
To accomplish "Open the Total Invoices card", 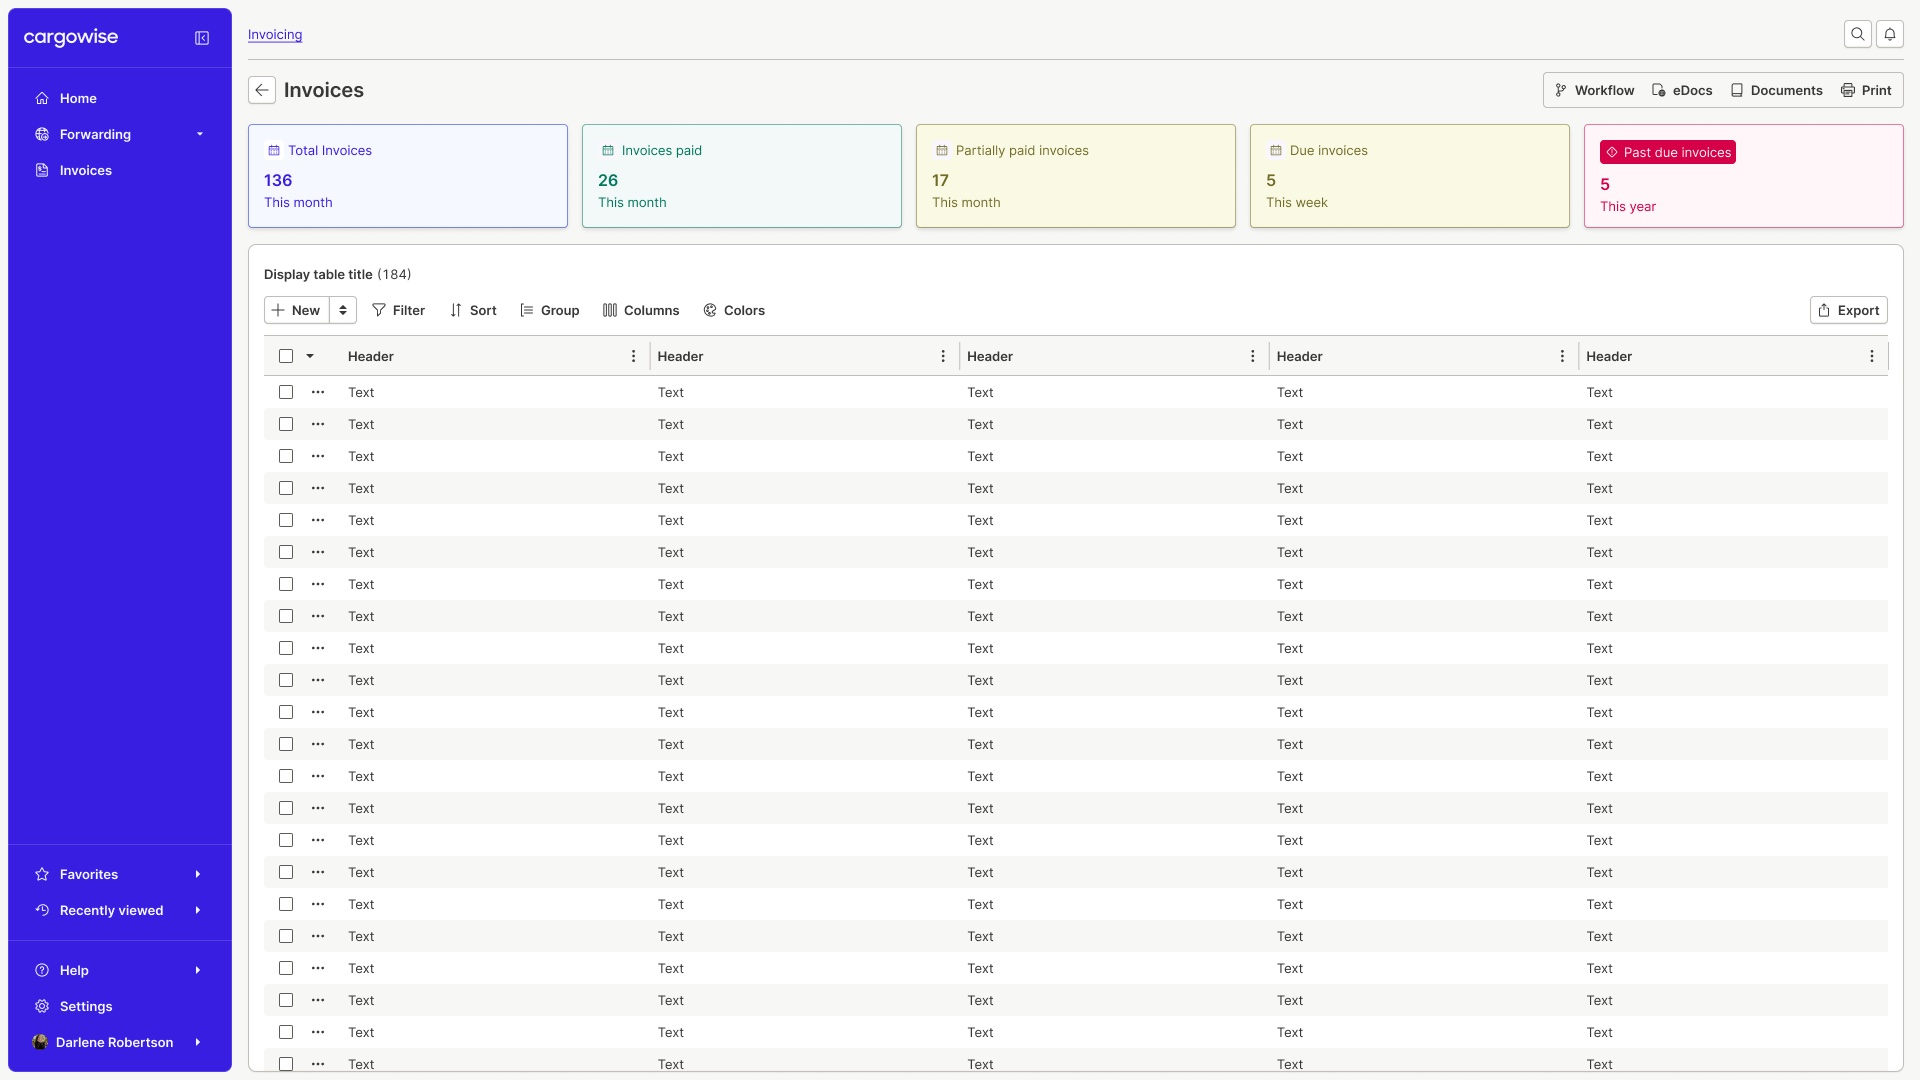I will click(x=408, y=176).
